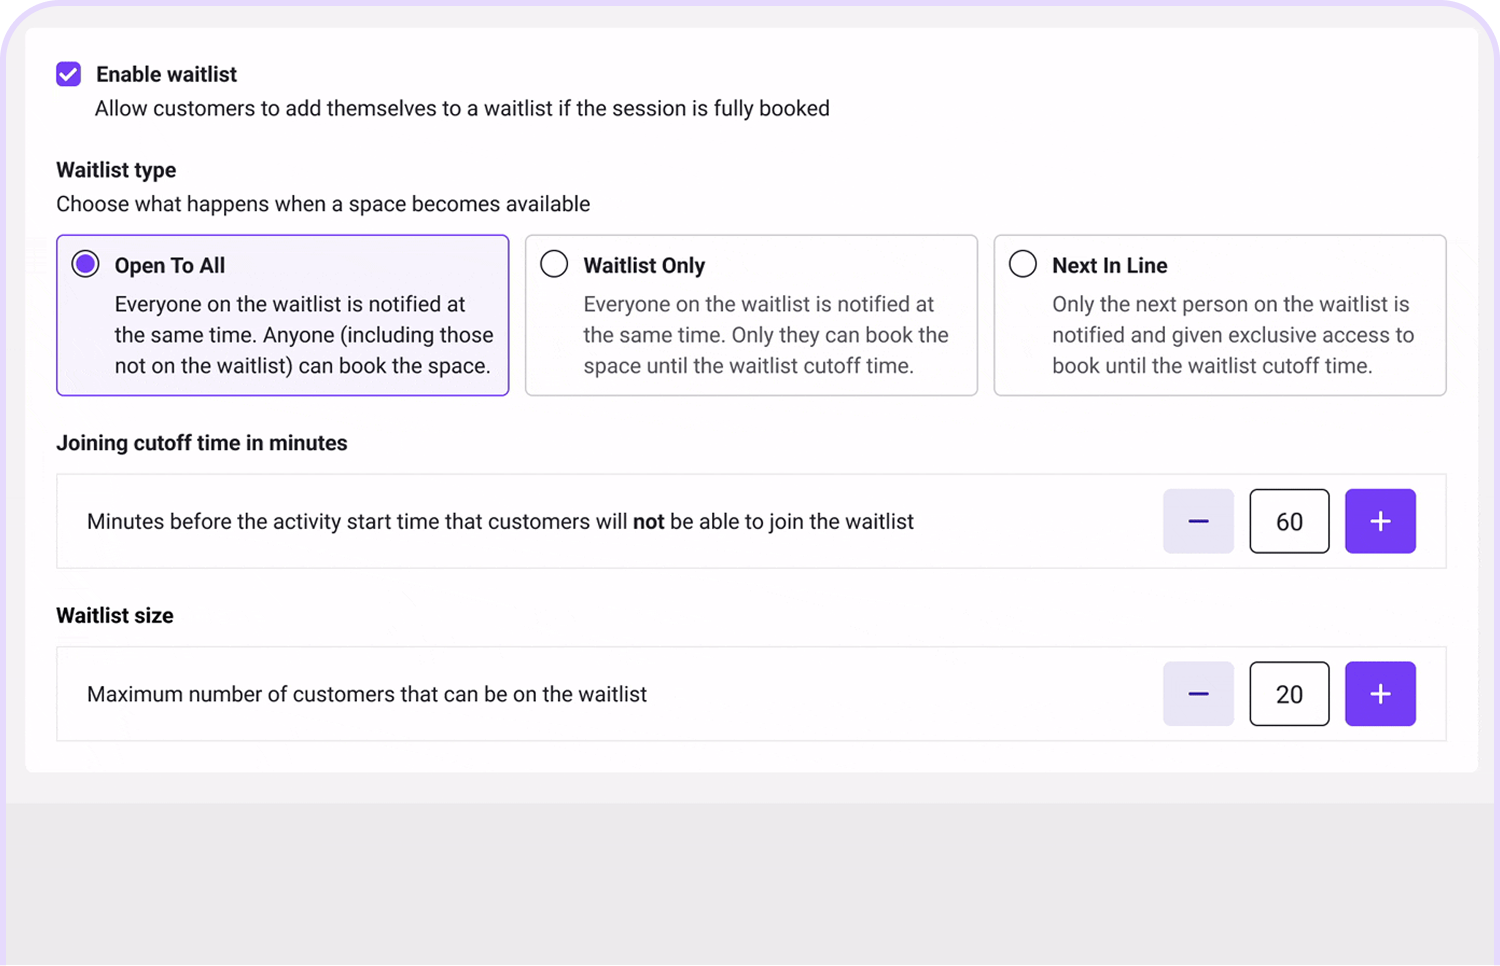Click the 'Open To All' card description text
Screen dimensions: 1500x966
point(303,335)
